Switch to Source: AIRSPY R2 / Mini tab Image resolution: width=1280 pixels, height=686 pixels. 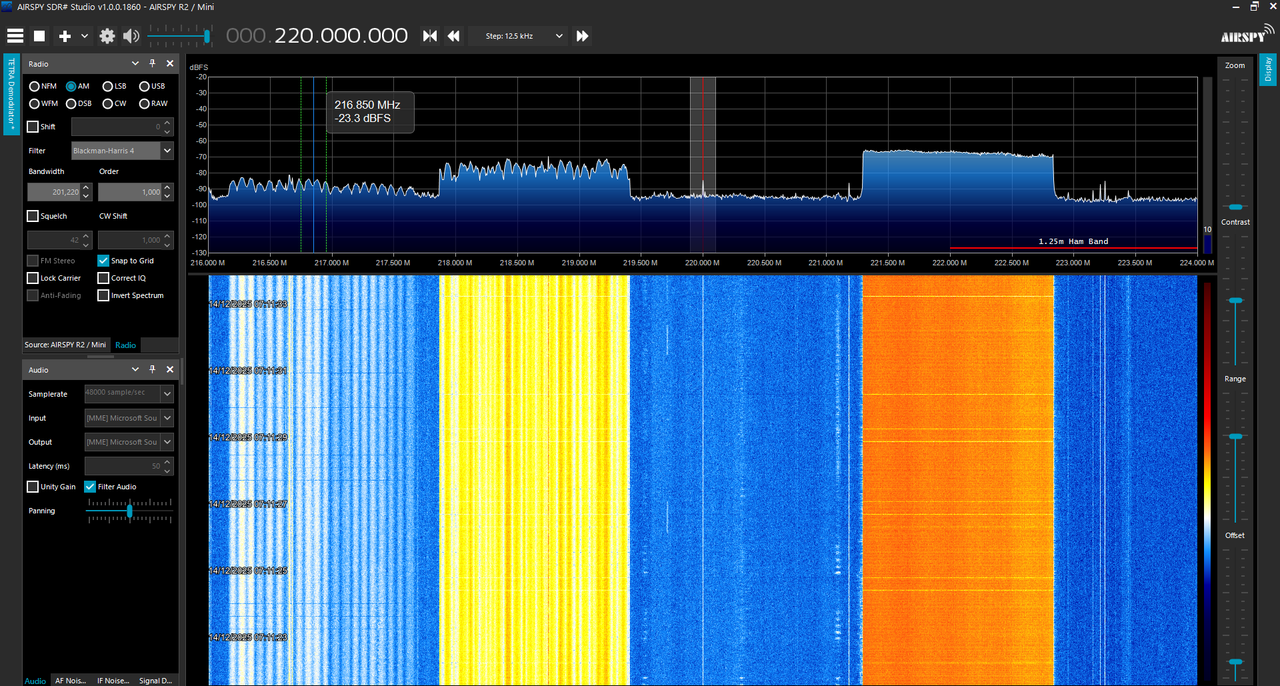pos(65,344)
